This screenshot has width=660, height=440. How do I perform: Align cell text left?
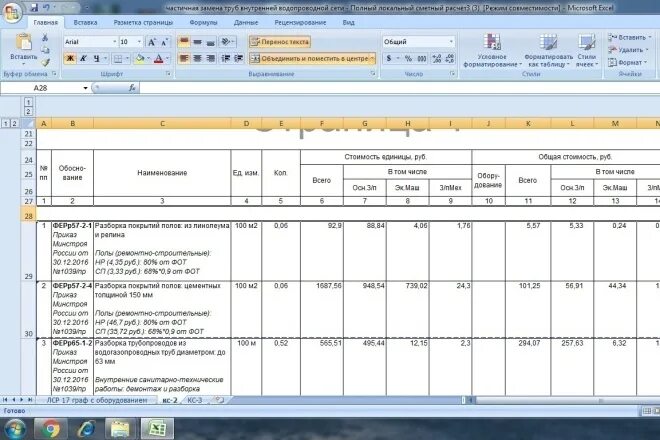pyautogui.click(x=184, y=59)
